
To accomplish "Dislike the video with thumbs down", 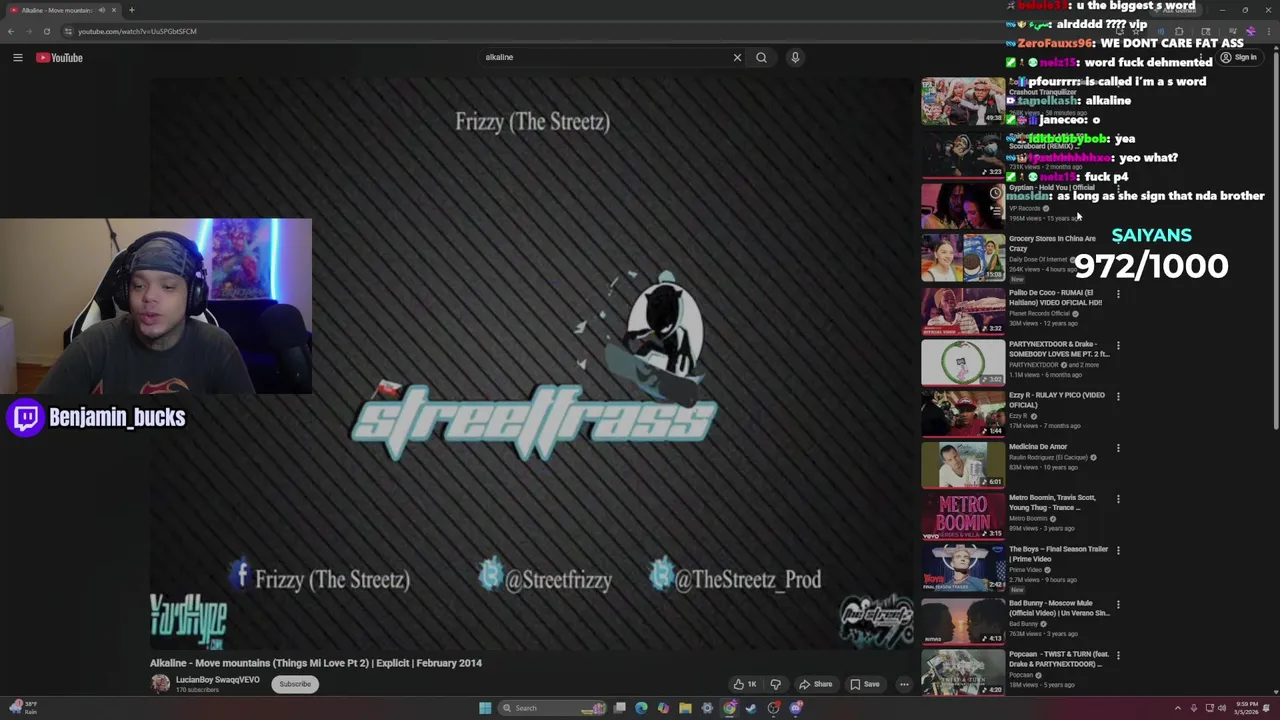I will pyautogui.click(x=775, y=684).
